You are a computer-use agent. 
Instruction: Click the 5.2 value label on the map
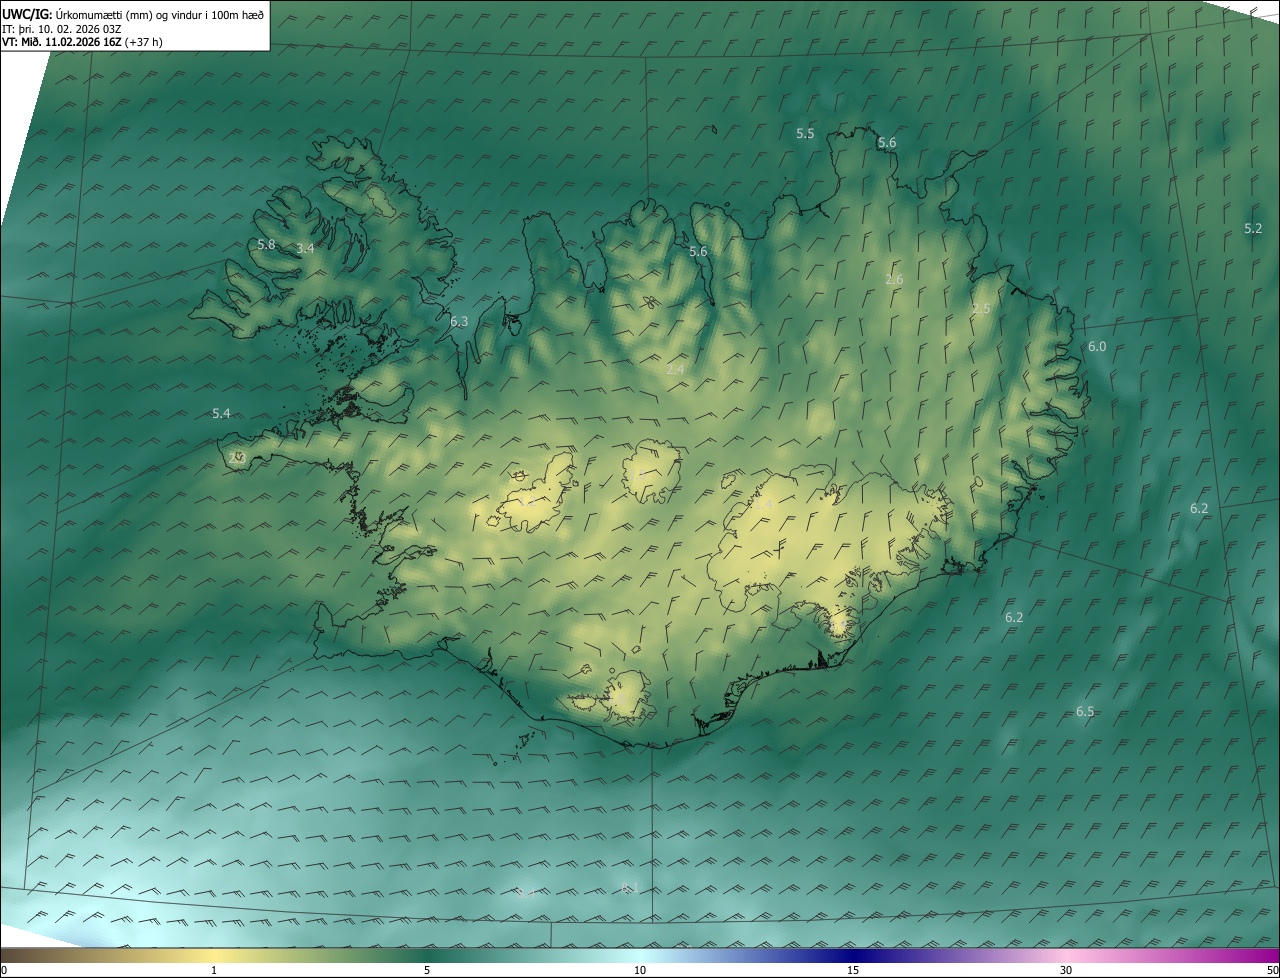[x=1253, y=228]
